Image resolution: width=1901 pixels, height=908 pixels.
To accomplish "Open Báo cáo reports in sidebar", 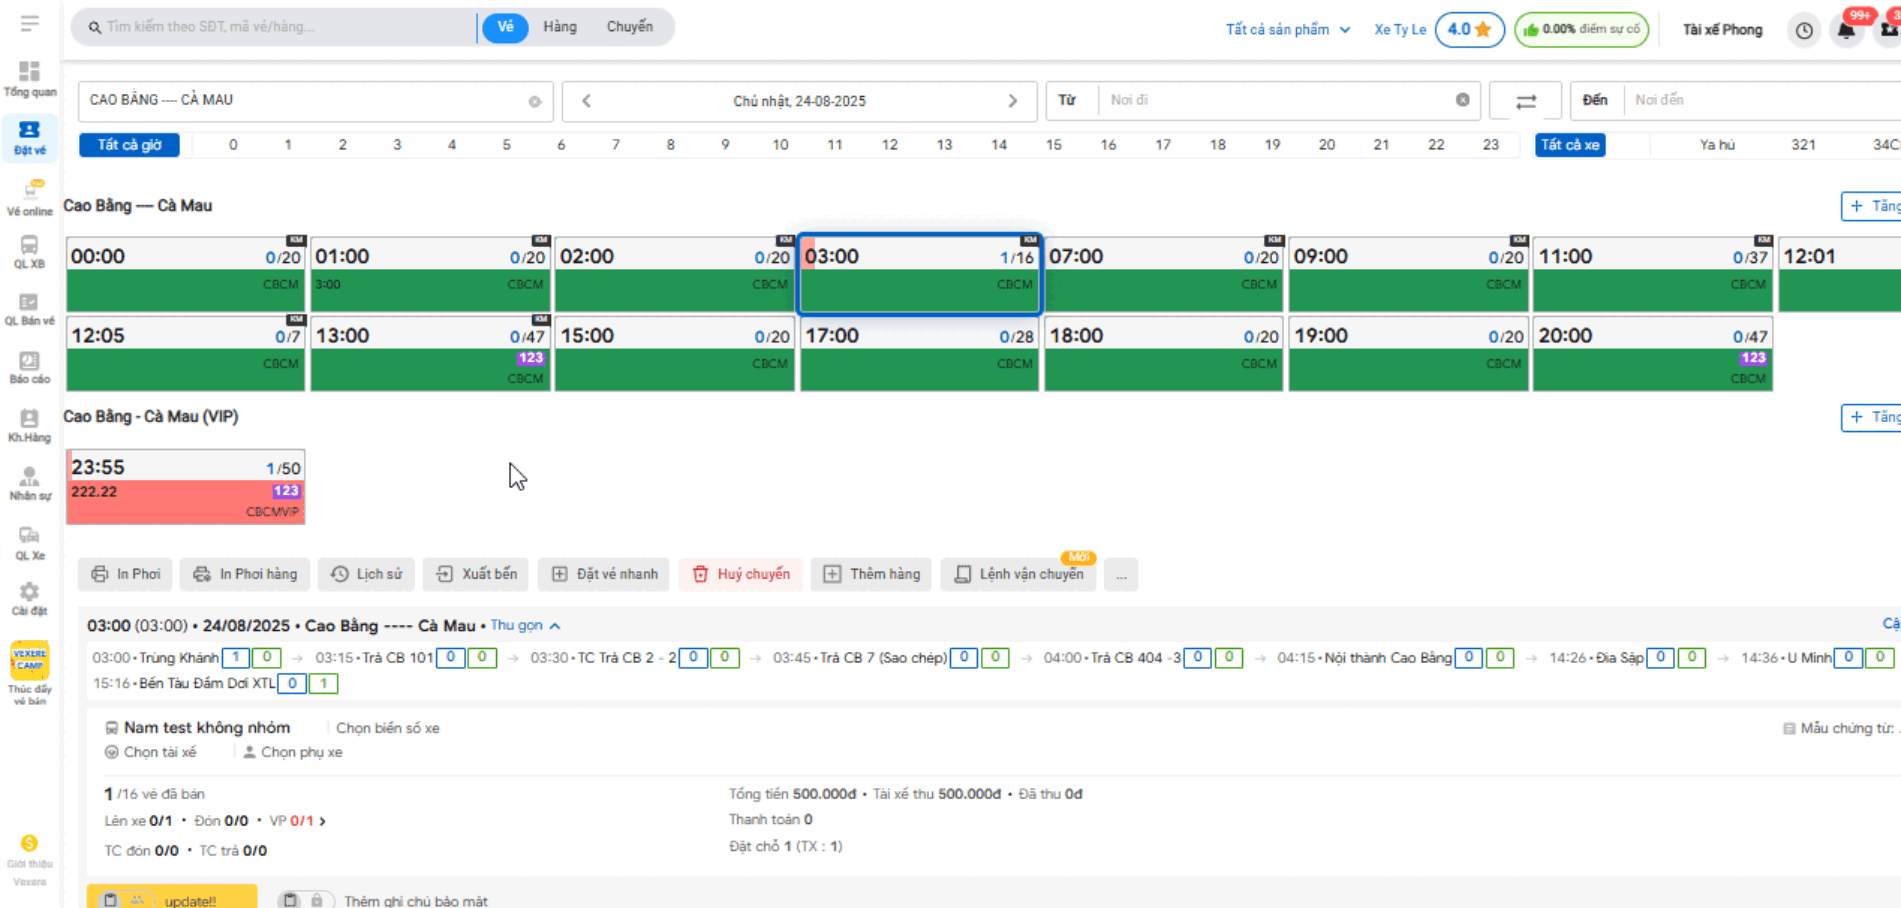I will tap(29, 367).
